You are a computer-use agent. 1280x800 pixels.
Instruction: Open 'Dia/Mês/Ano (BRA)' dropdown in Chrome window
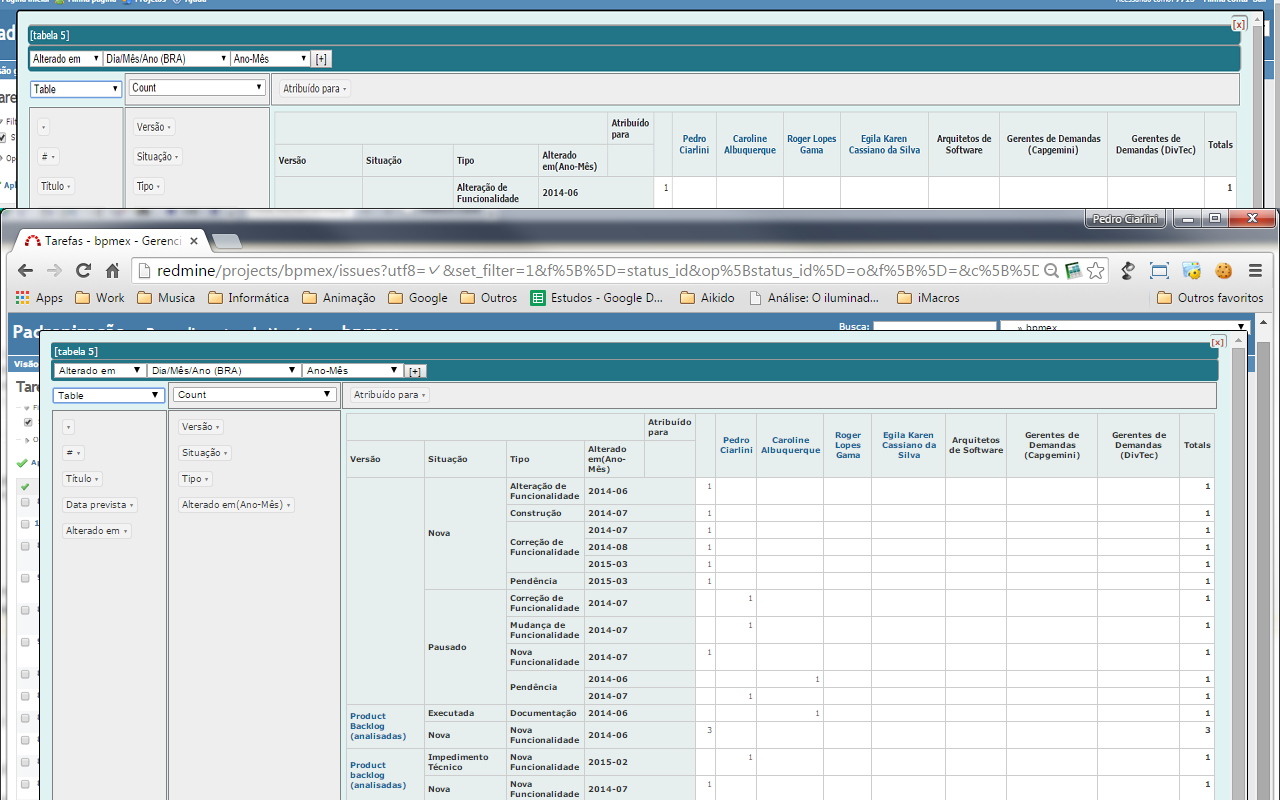[x=224, y=370]
